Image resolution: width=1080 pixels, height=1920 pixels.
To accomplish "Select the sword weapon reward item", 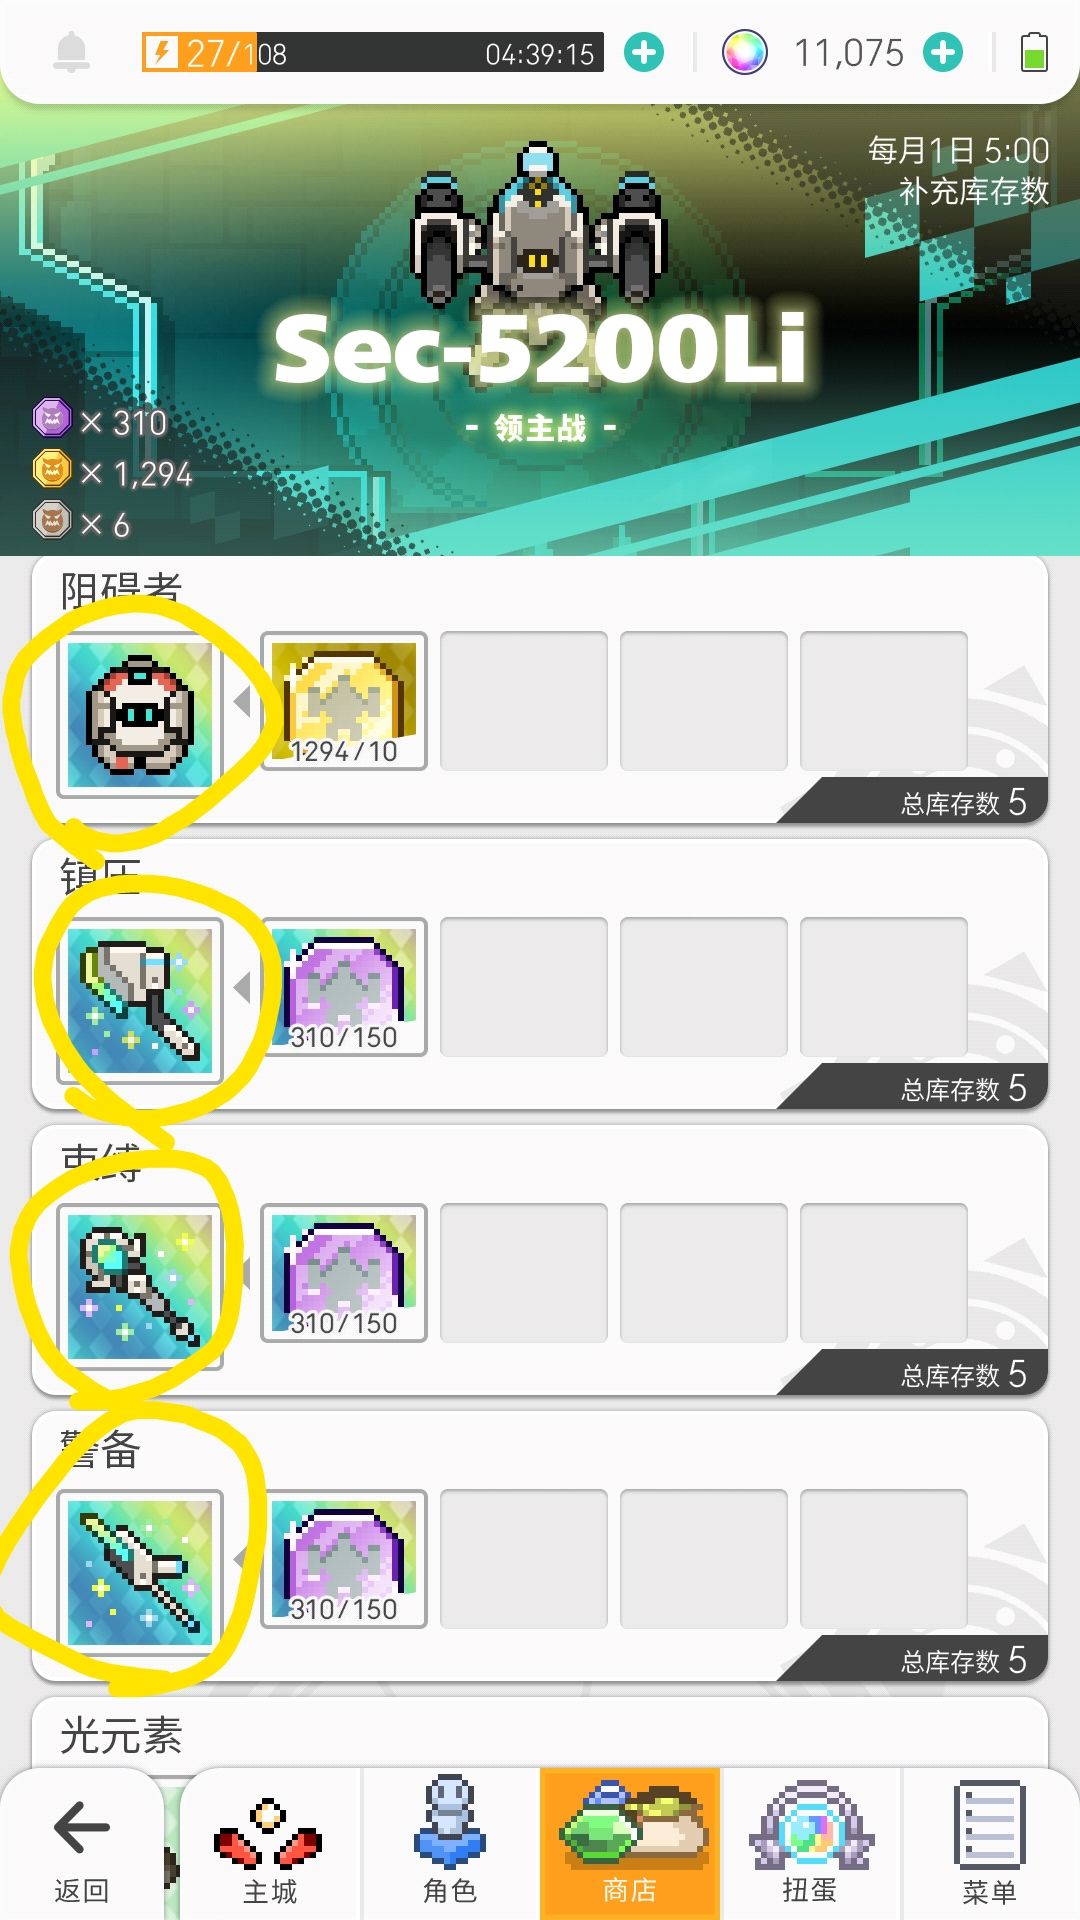I will coord(140,1573).
